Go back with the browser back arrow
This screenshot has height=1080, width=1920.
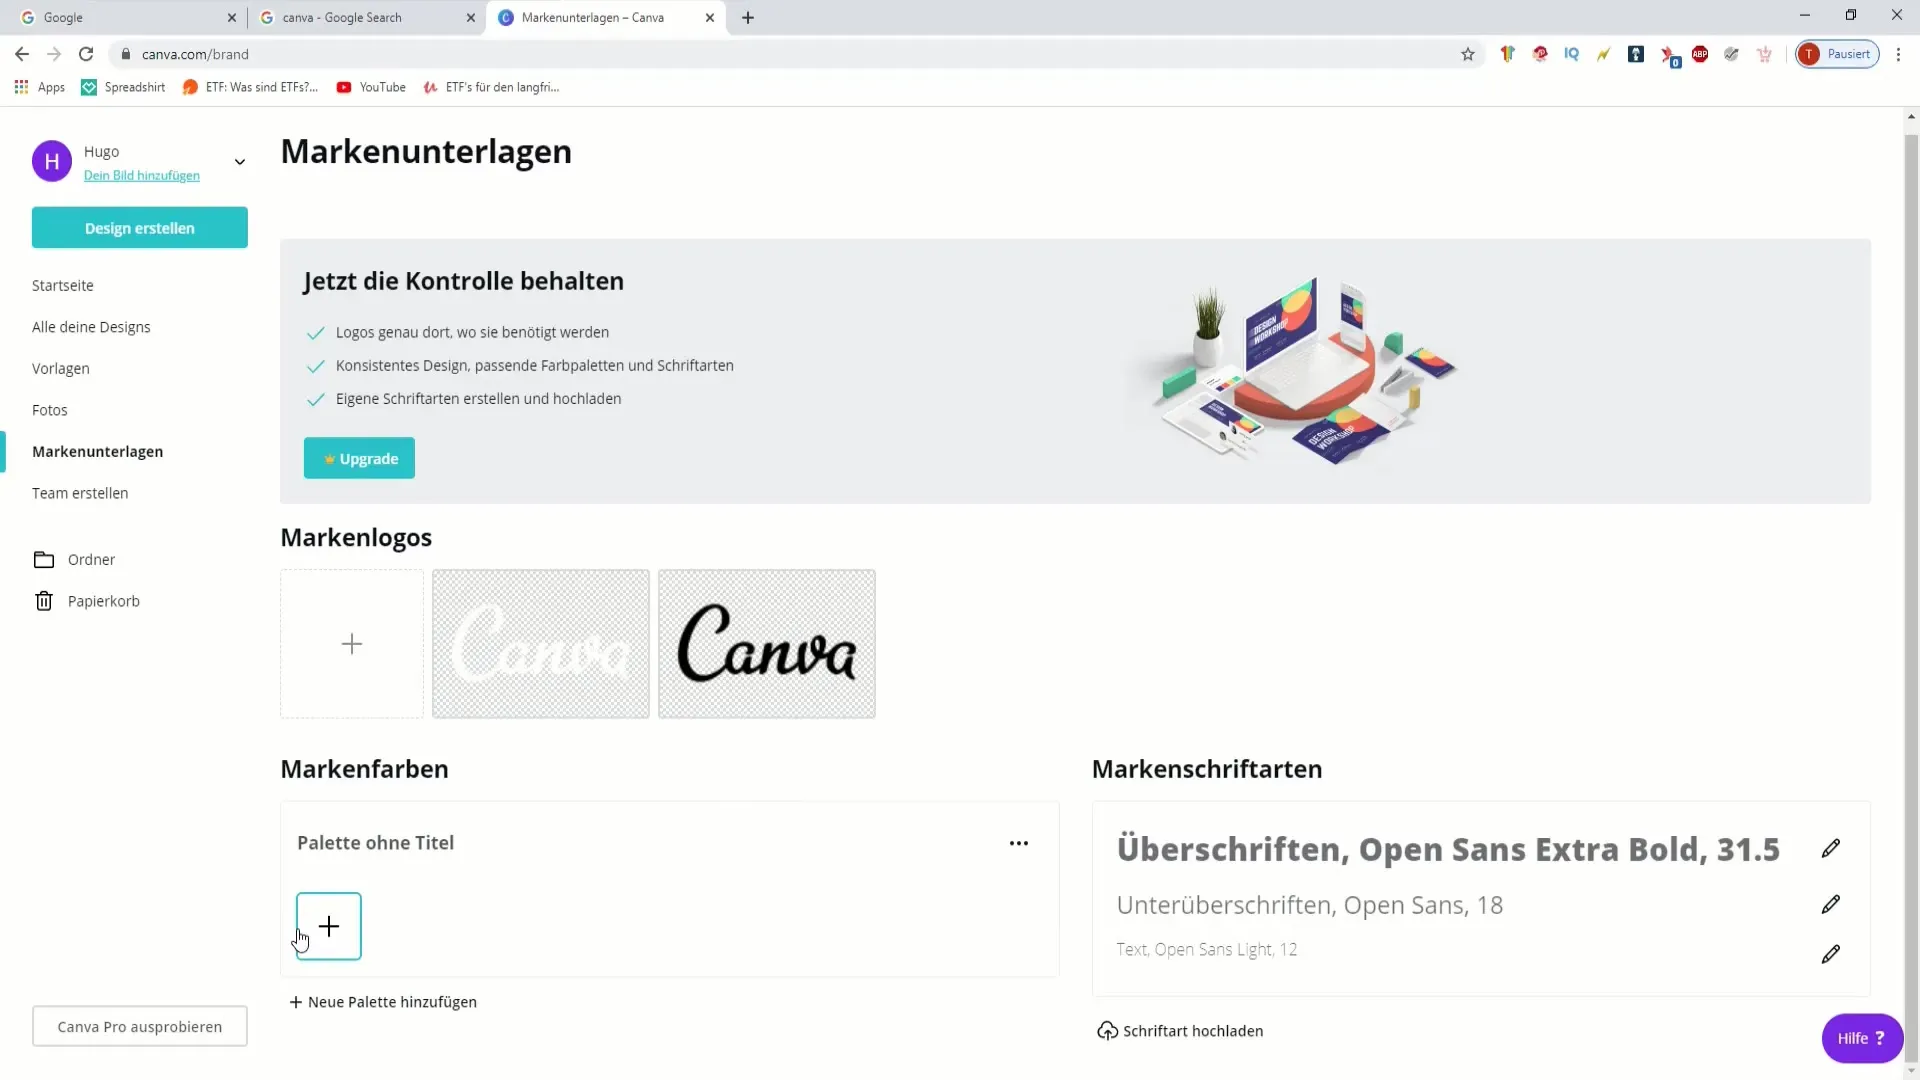(22, 54)
